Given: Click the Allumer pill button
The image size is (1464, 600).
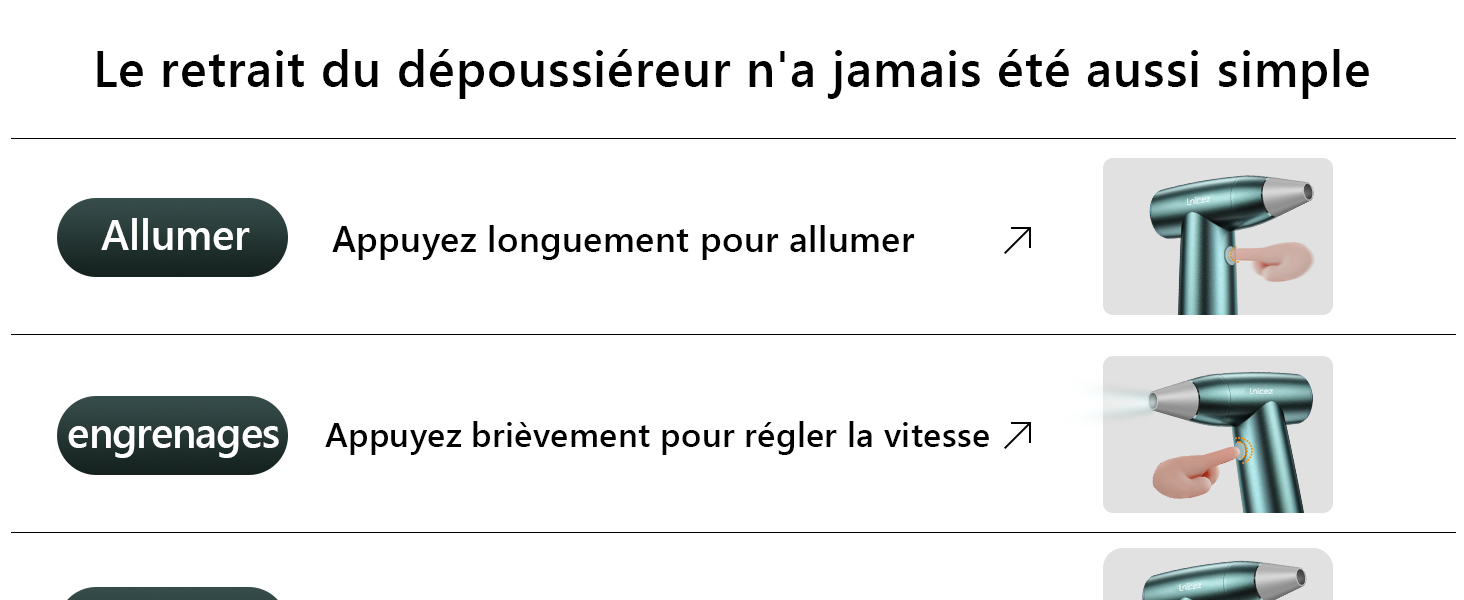Looking at the screenshot, I should click(172, 237).
